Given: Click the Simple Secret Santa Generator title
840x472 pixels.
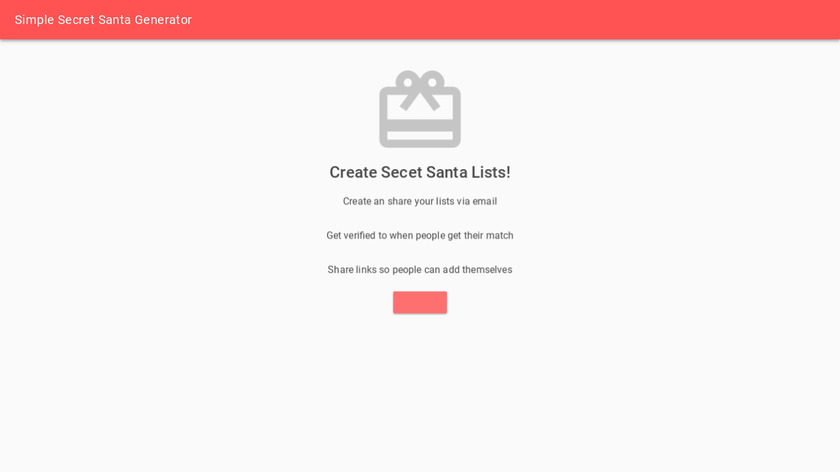Looking at the screenshot, I should point(103,20).
